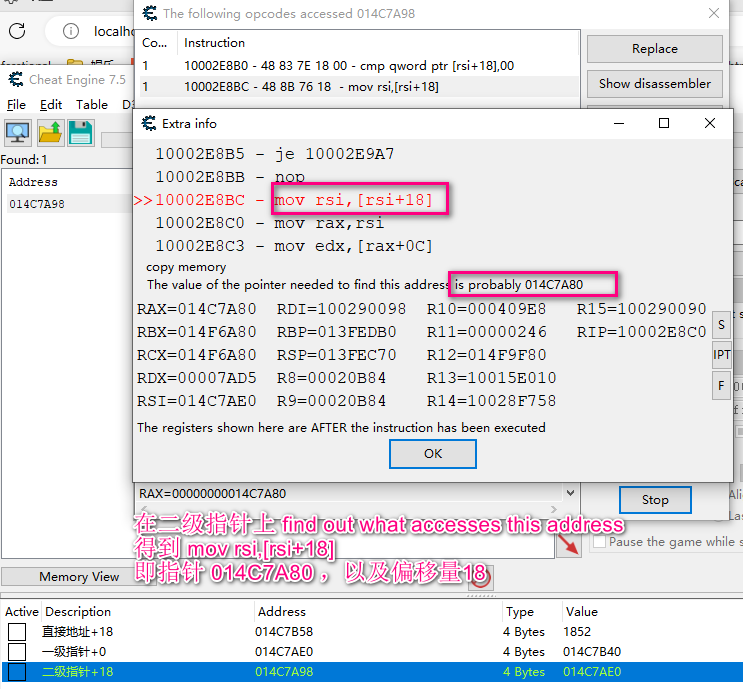
Task: Click the Stop button
Action: point(655,500)
